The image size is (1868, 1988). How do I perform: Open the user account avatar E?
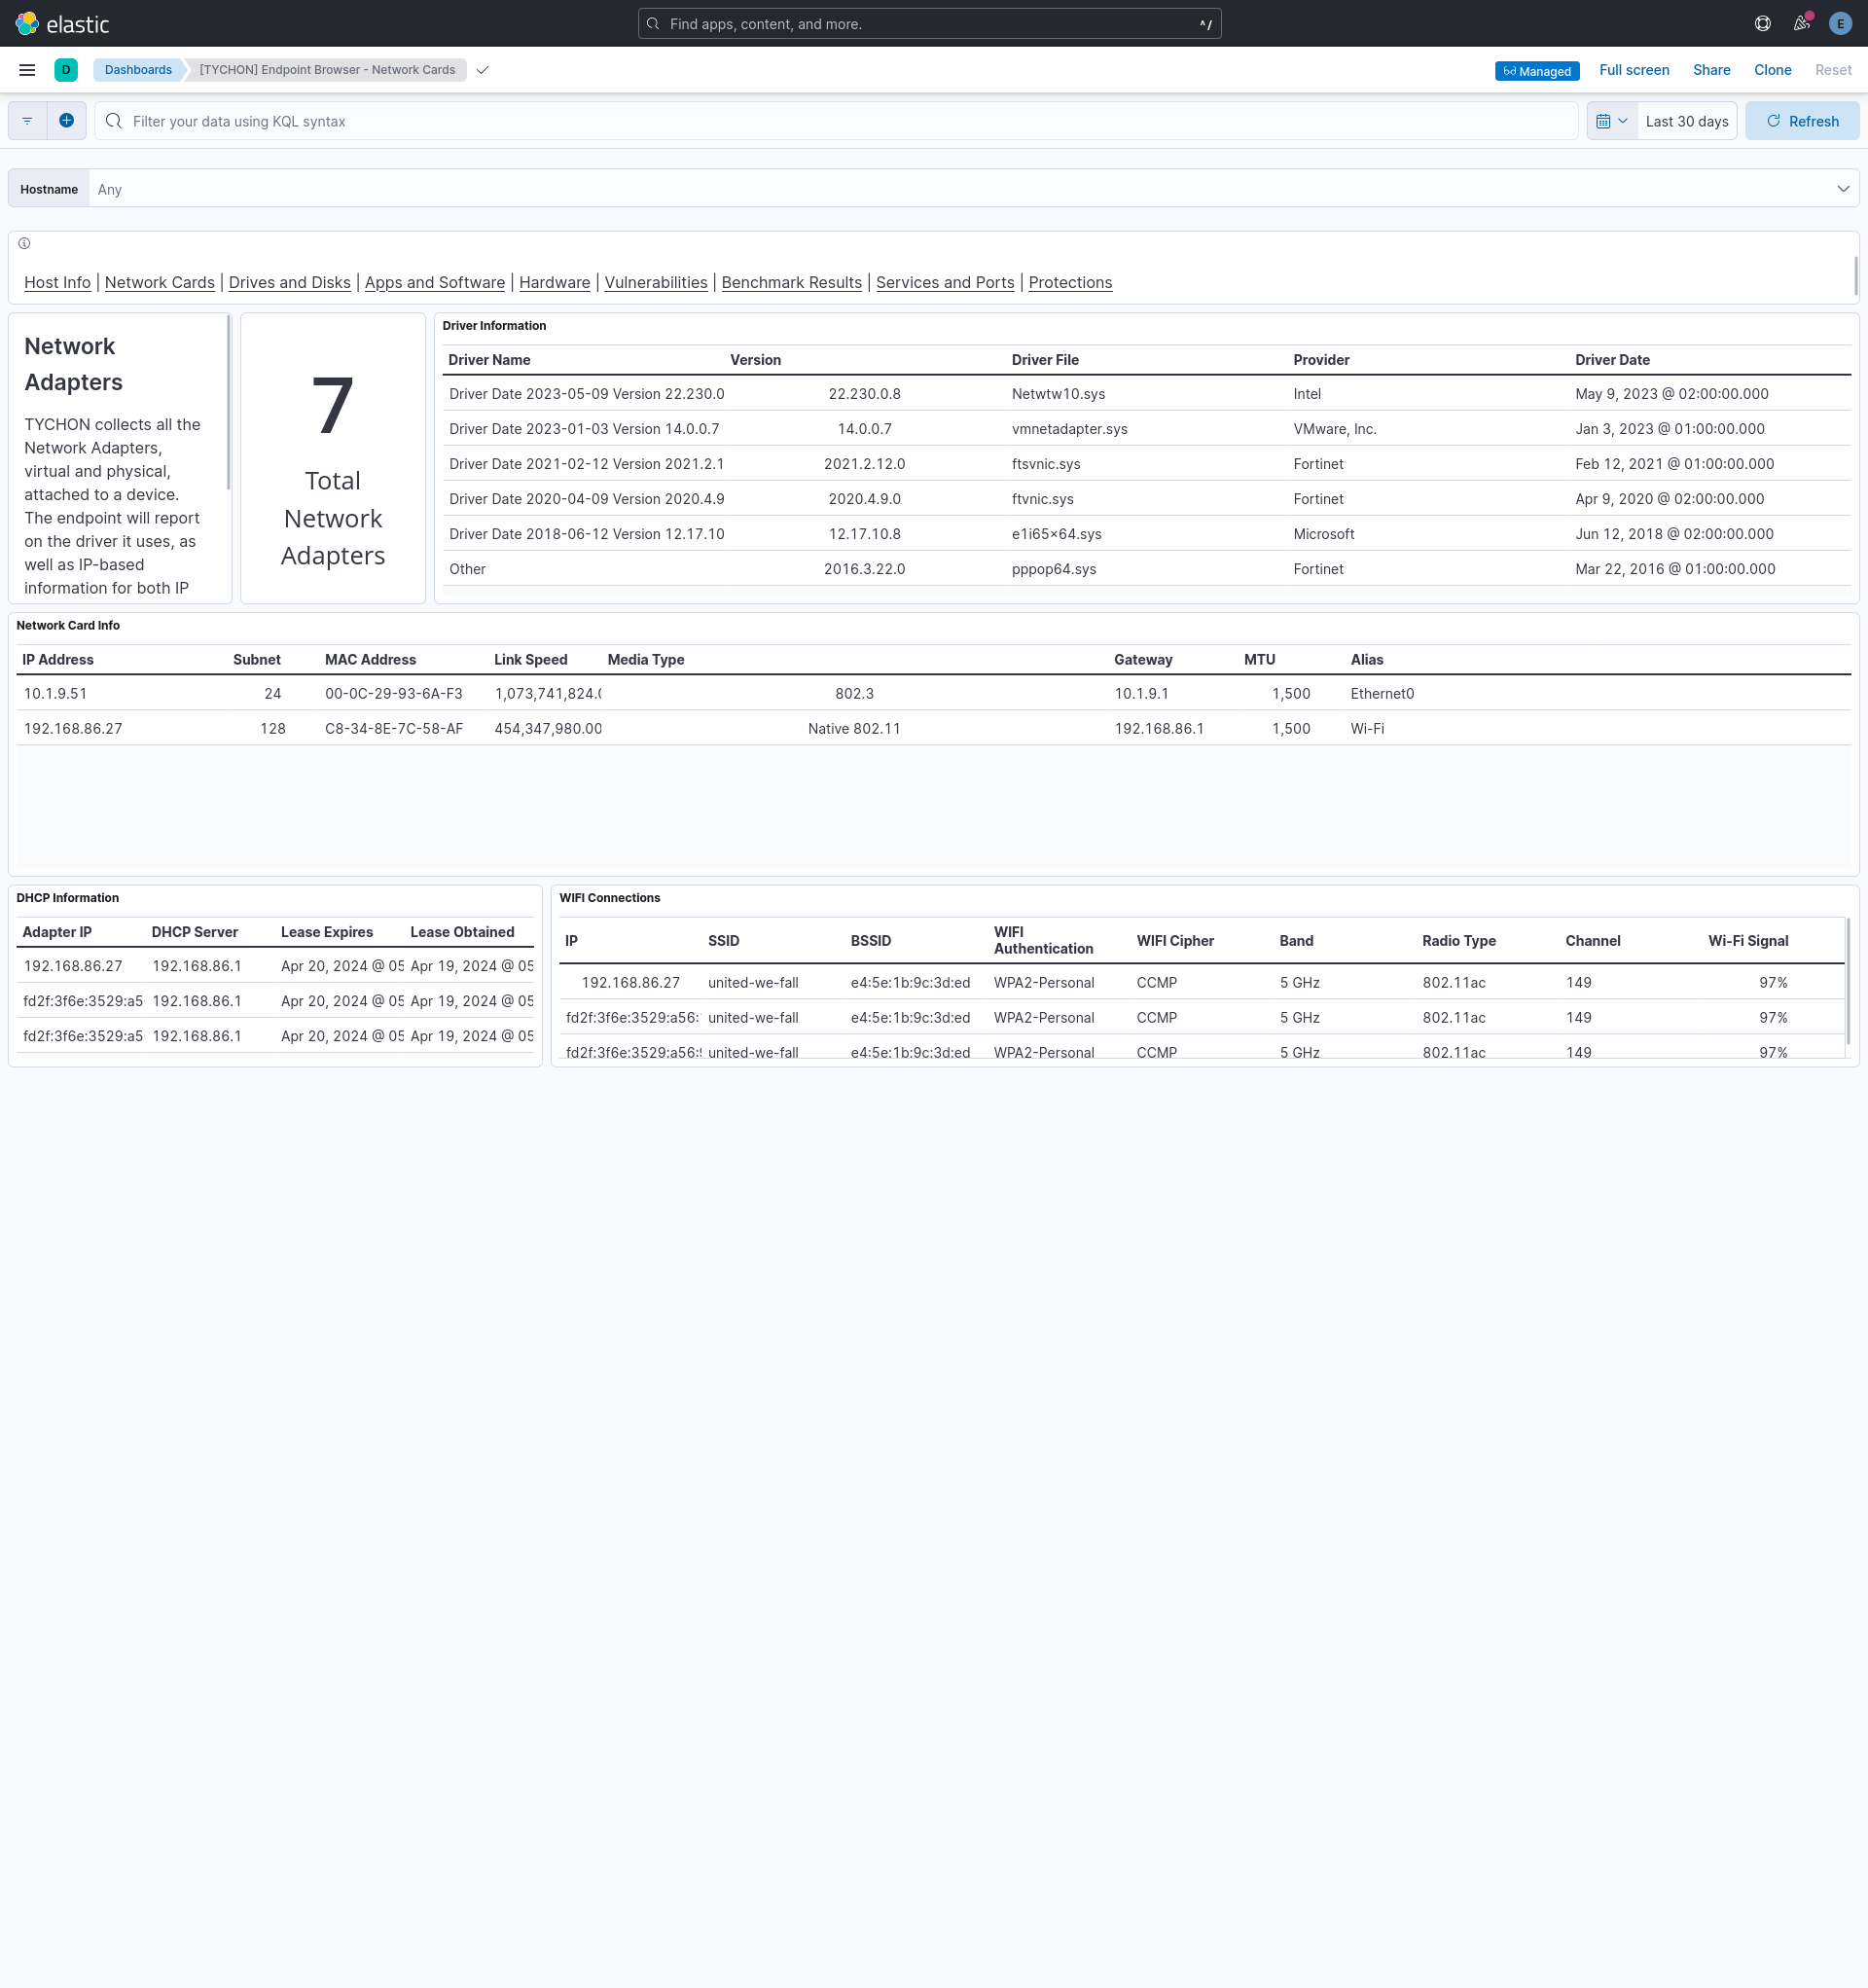coord(1840,23)
